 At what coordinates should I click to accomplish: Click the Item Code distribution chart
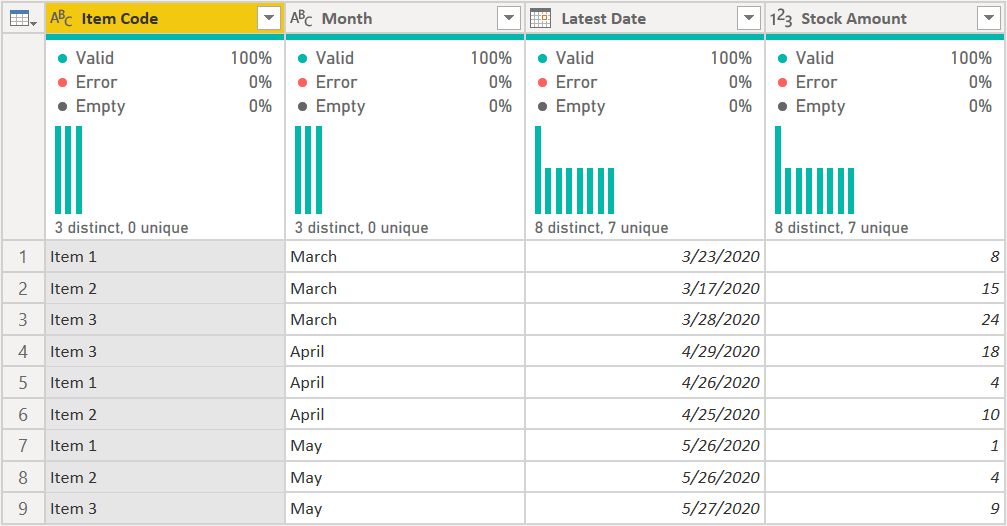(69, 170)
